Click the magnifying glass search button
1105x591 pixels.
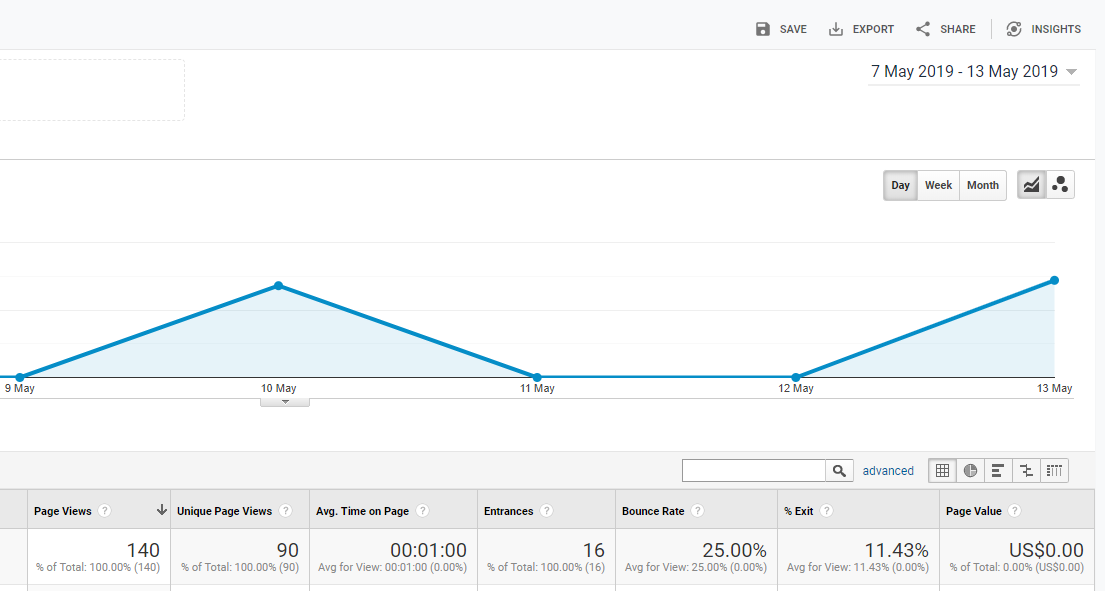pyautogui.click(x=839, y=471)
